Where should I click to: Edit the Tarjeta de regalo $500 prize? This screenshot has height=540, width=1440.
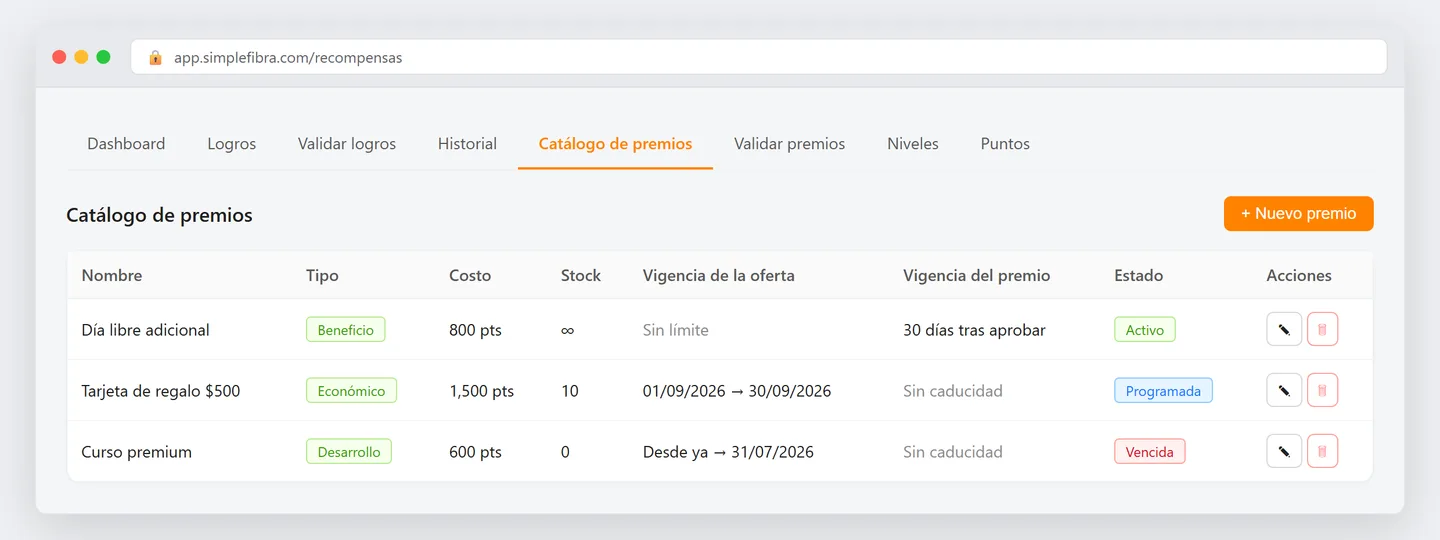pos(1284,390)
